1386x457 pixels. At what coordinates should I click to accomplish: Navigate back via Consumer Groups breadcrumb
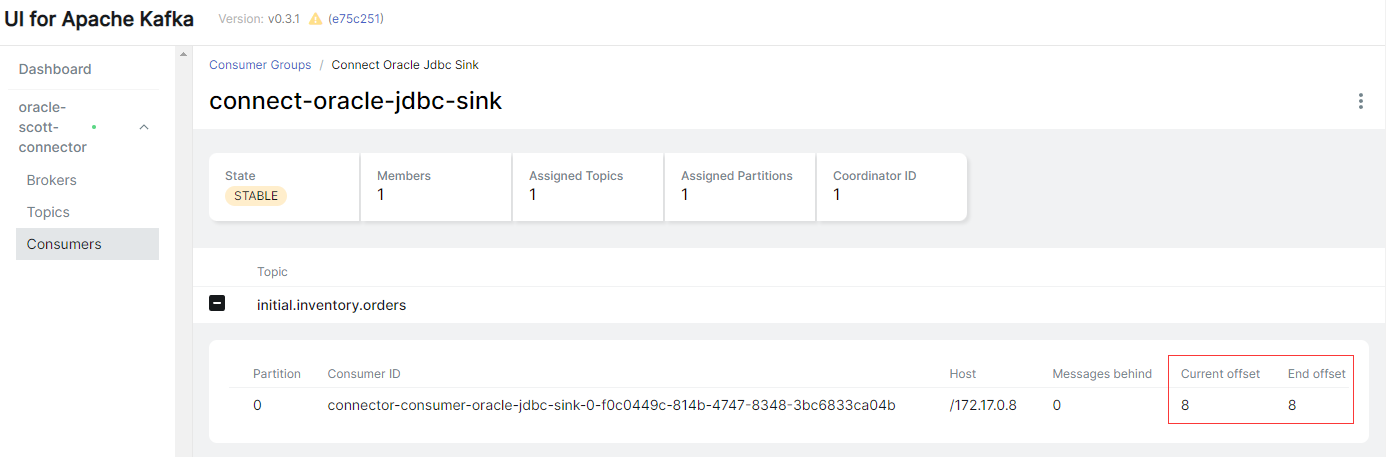click(x=260, y=65)
